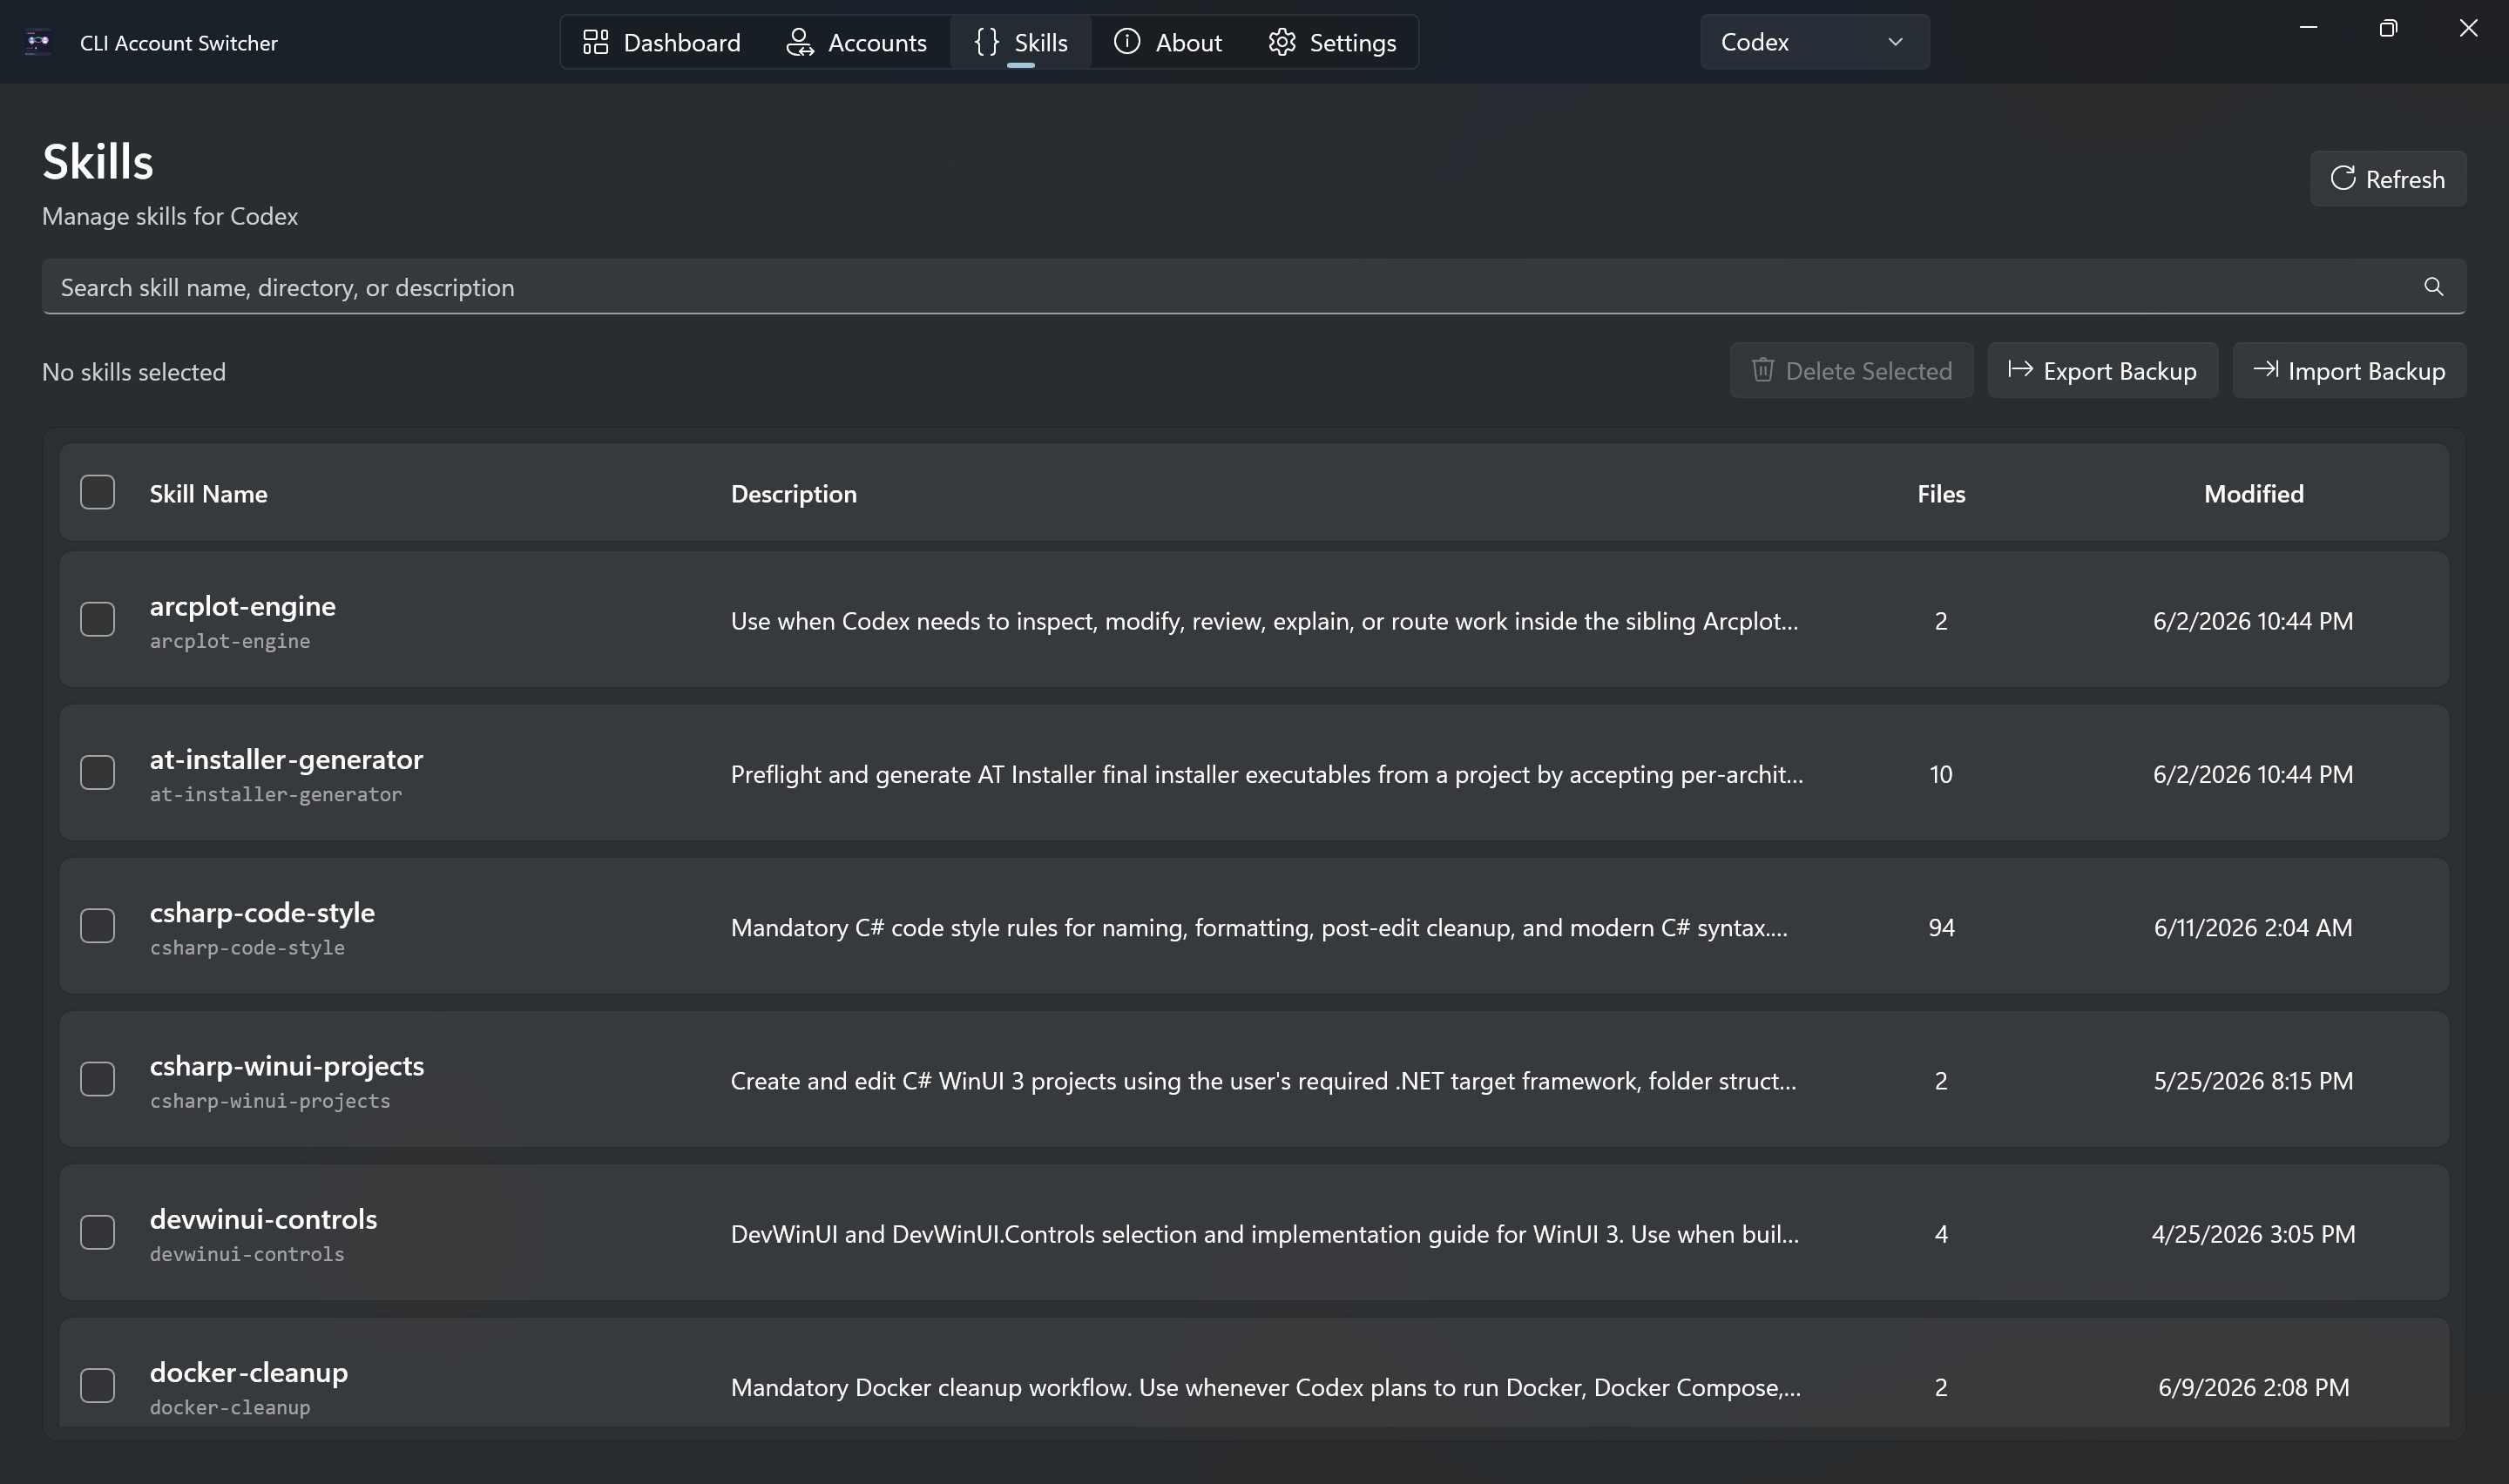Click the arcplot-engine skill name
The image size is (2509, 1484).
243,606
